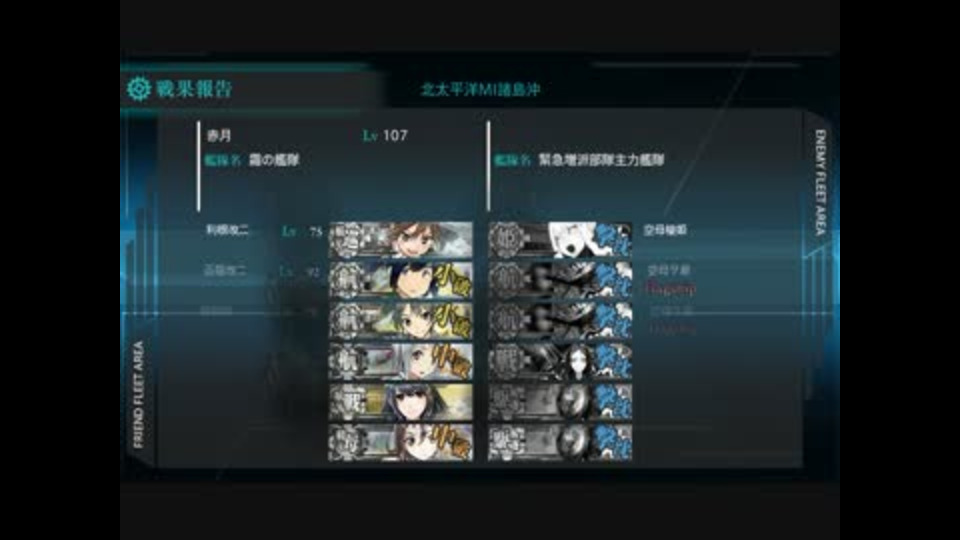This screenshot has width=960, height=540.
Task: Click the 戦果報告 header title
Action: pos(195,89)
